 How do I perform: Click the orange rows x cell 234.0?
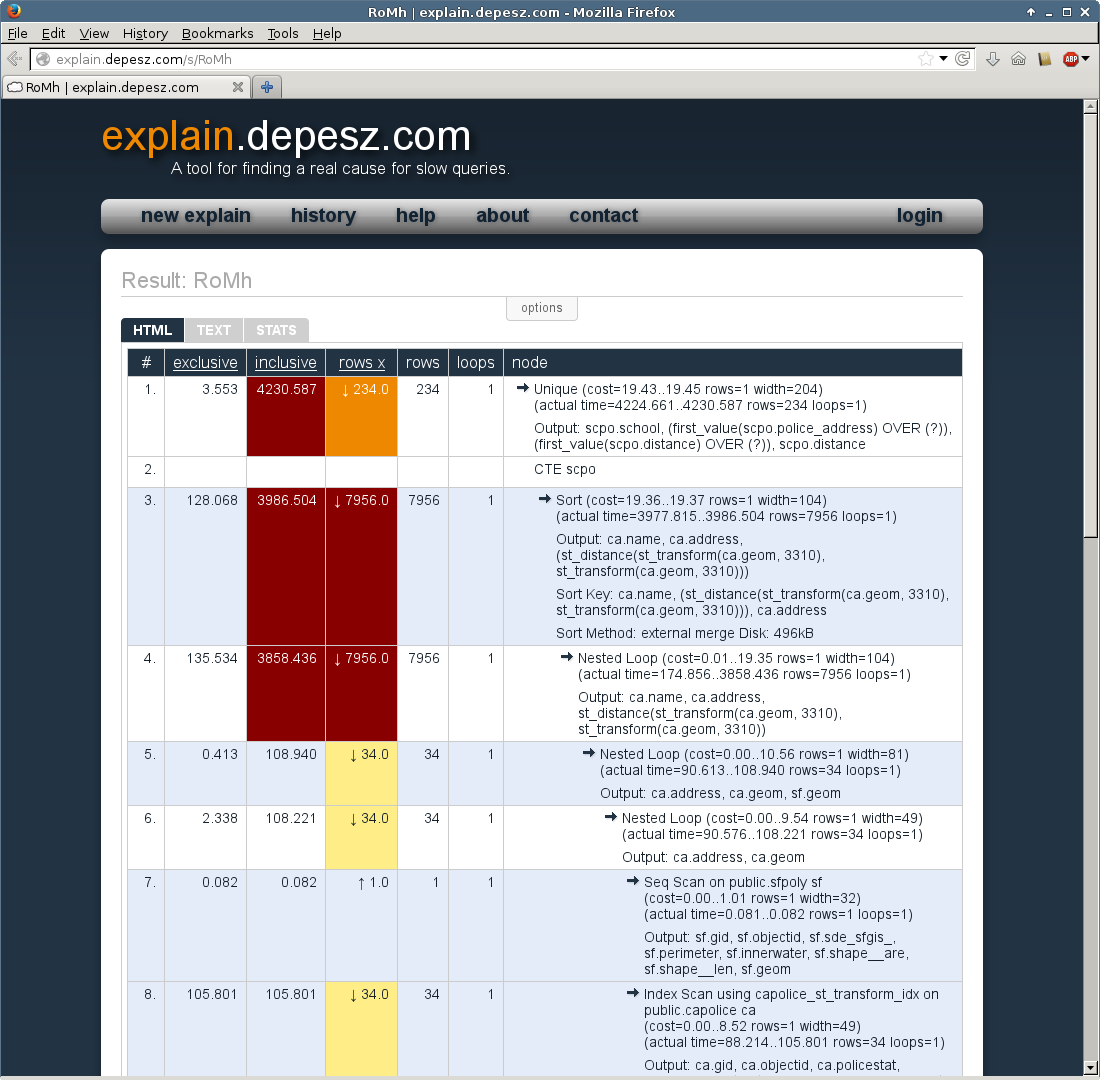point(361,416)
